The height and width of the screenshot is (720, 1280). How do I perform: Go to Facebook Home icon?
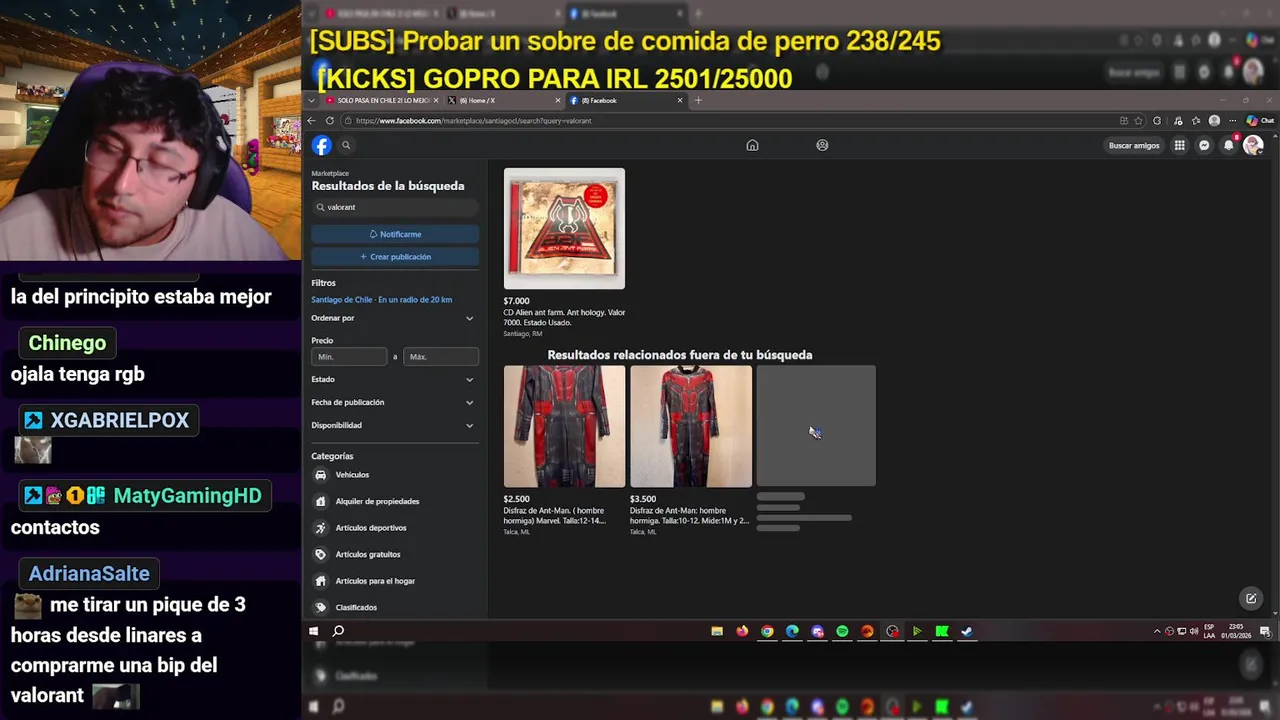coord(752,145)
